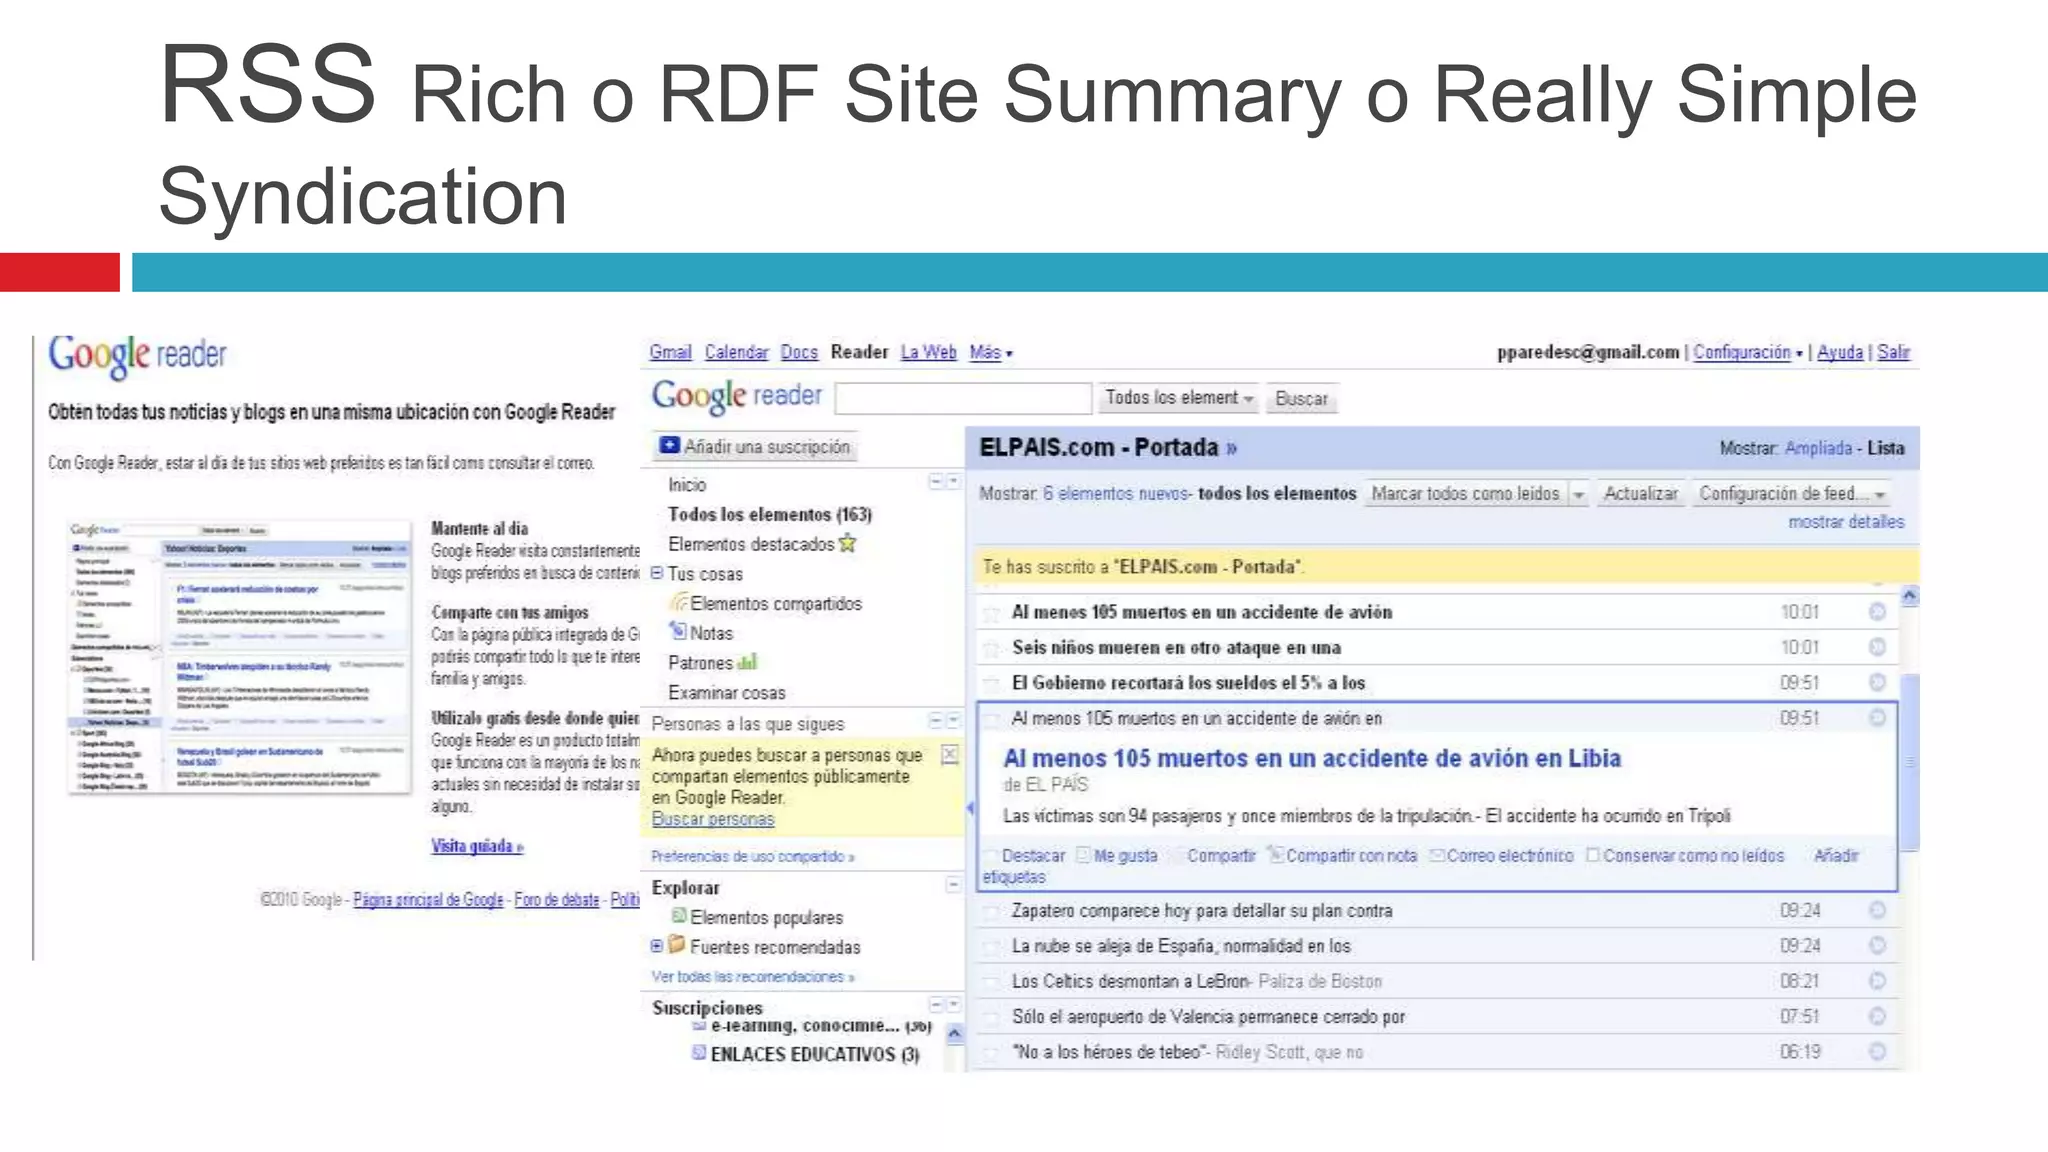Open Marcar todos como leídos dropdown arrow
Screen dimensions: 2048x1152
(x=1578, y=494)
